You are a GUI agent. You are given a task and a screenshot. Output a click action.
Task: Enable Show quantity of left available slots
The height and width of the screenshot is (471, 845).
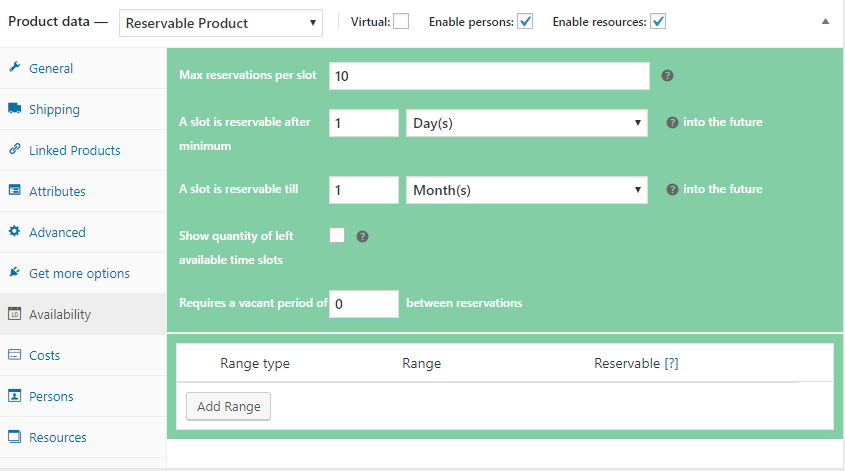[x=337, y=236]
